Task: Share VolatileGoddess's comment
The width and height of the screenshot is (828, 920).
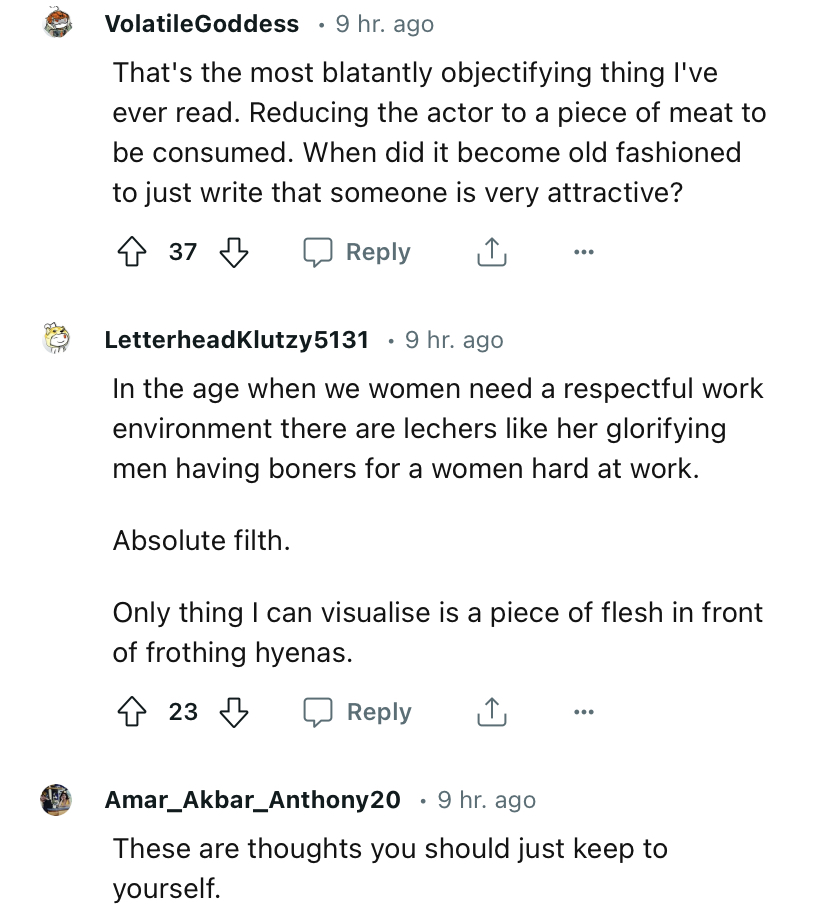Action: pyautogui.click(x=491, y=253)
